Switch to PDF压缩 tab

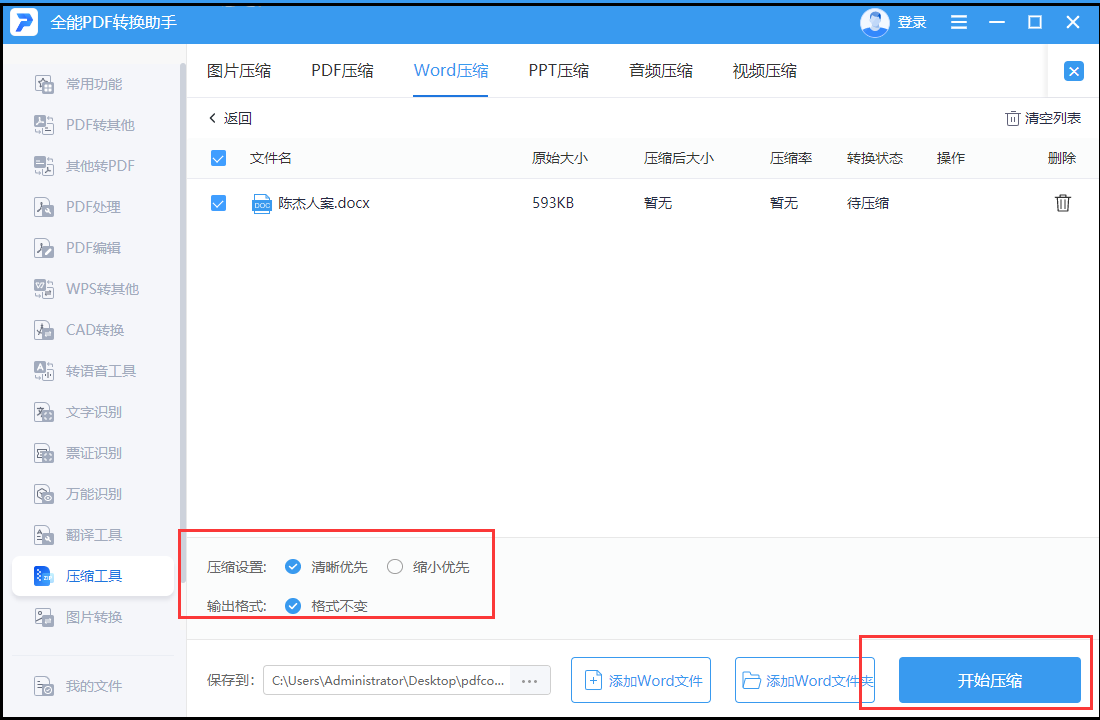(x=342, y=71)
